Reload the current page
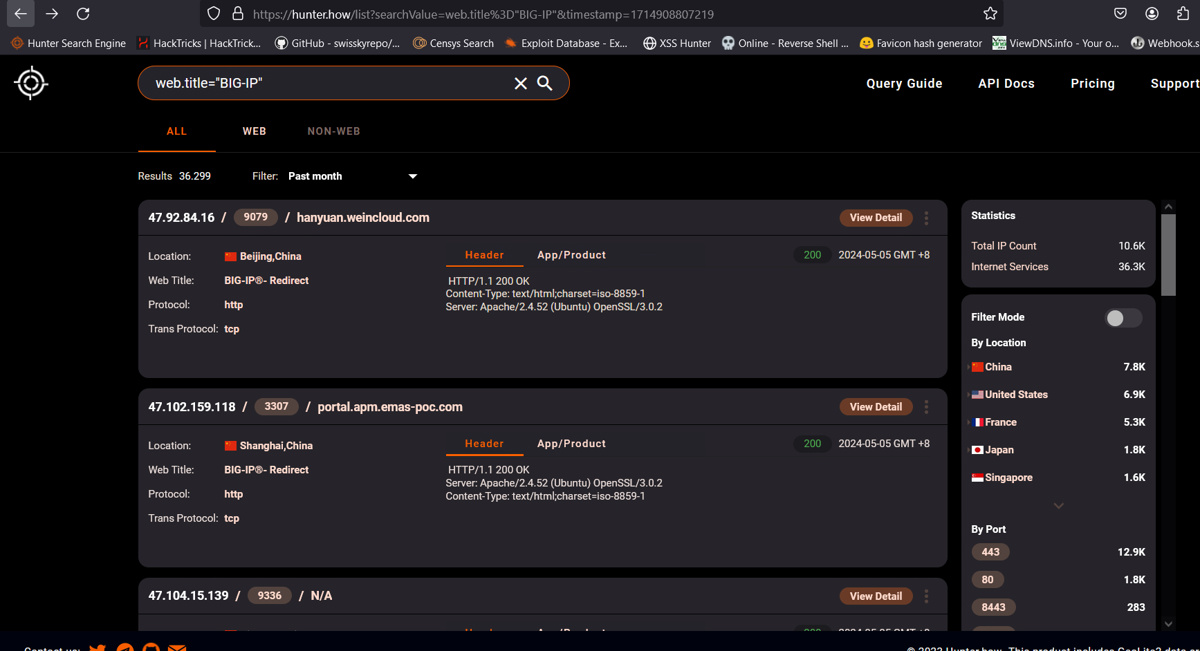 83,14
